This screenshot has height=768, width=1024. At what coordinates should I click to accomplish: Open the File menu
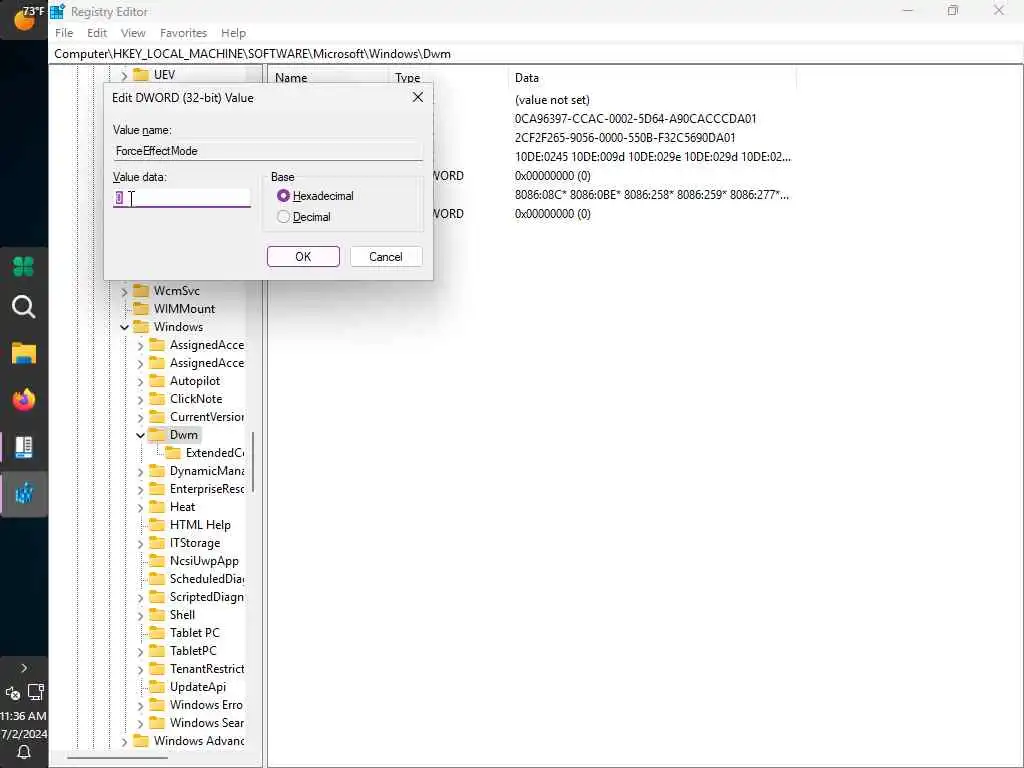point(64,33)
